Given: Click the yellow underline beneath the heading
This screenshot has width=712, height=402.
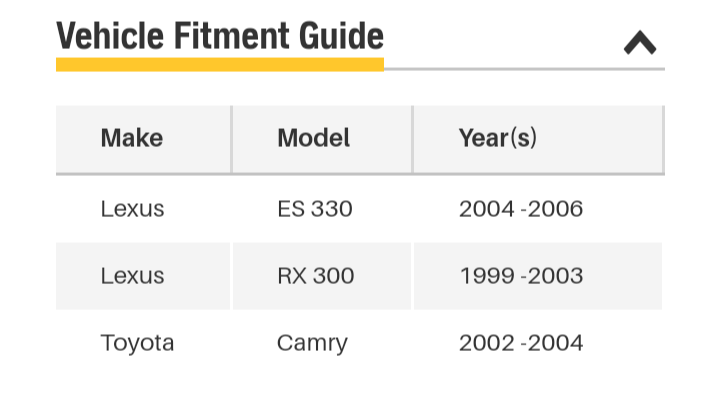Looking at the screenshot, I should coord(220,65).
